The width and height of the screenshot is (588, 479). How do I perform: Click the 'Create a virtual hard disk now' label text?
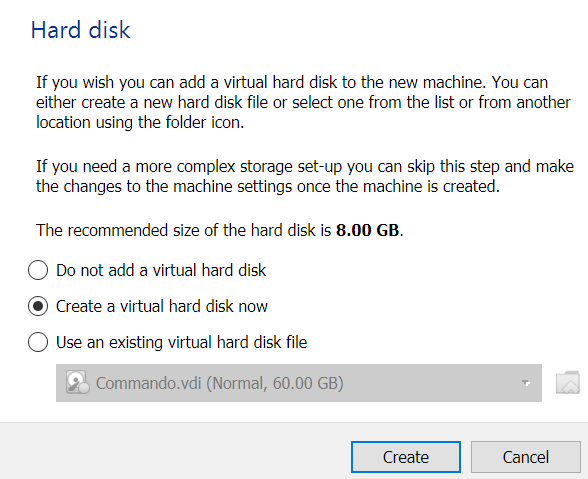162,306
